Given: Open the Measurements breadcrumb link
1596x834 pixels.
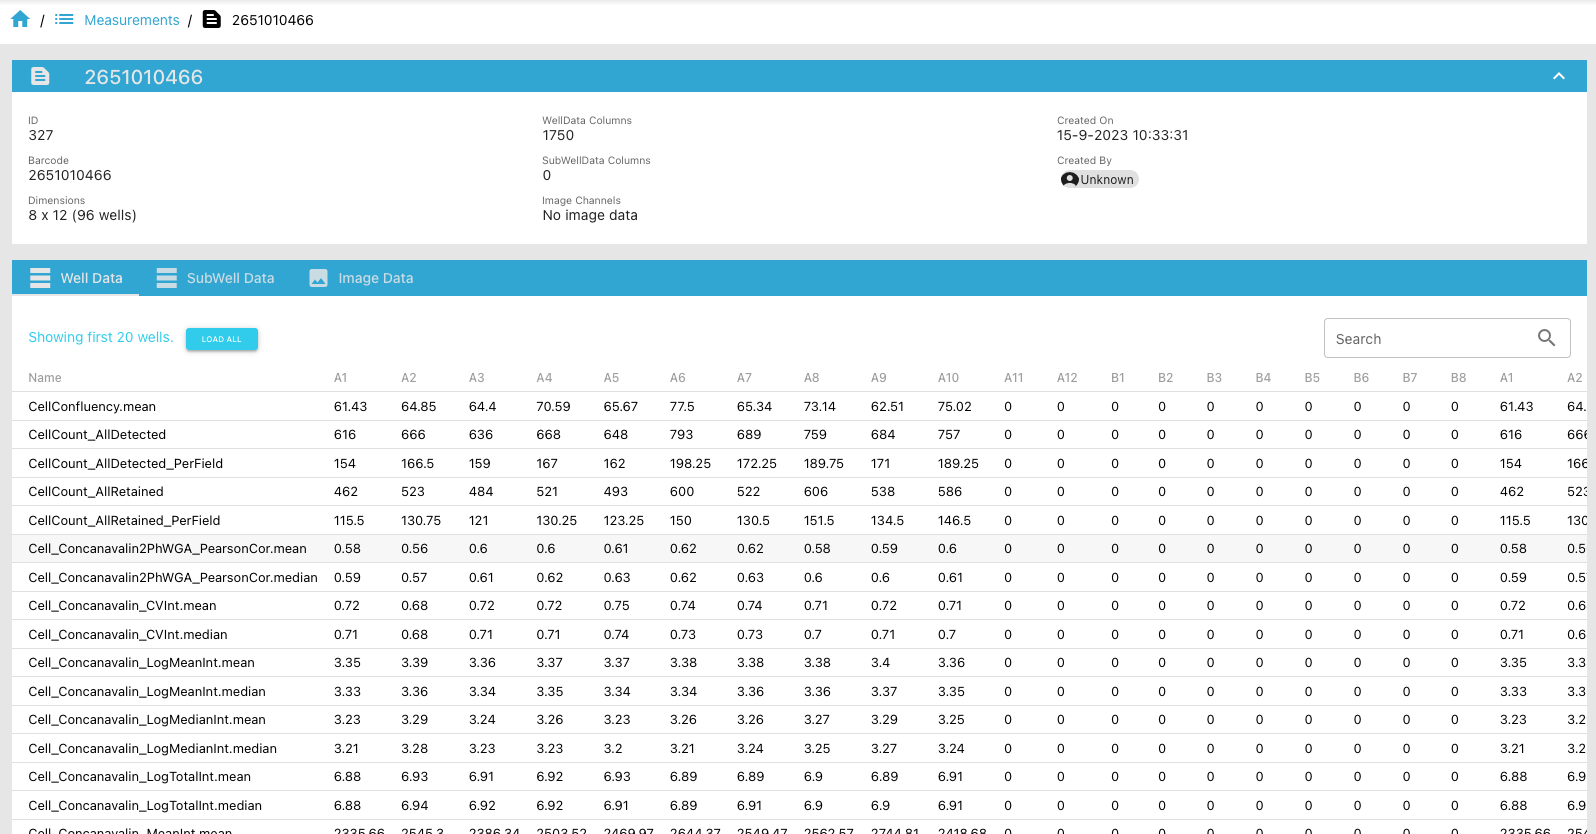Looking at the screenshot, I should pos(131,20).
